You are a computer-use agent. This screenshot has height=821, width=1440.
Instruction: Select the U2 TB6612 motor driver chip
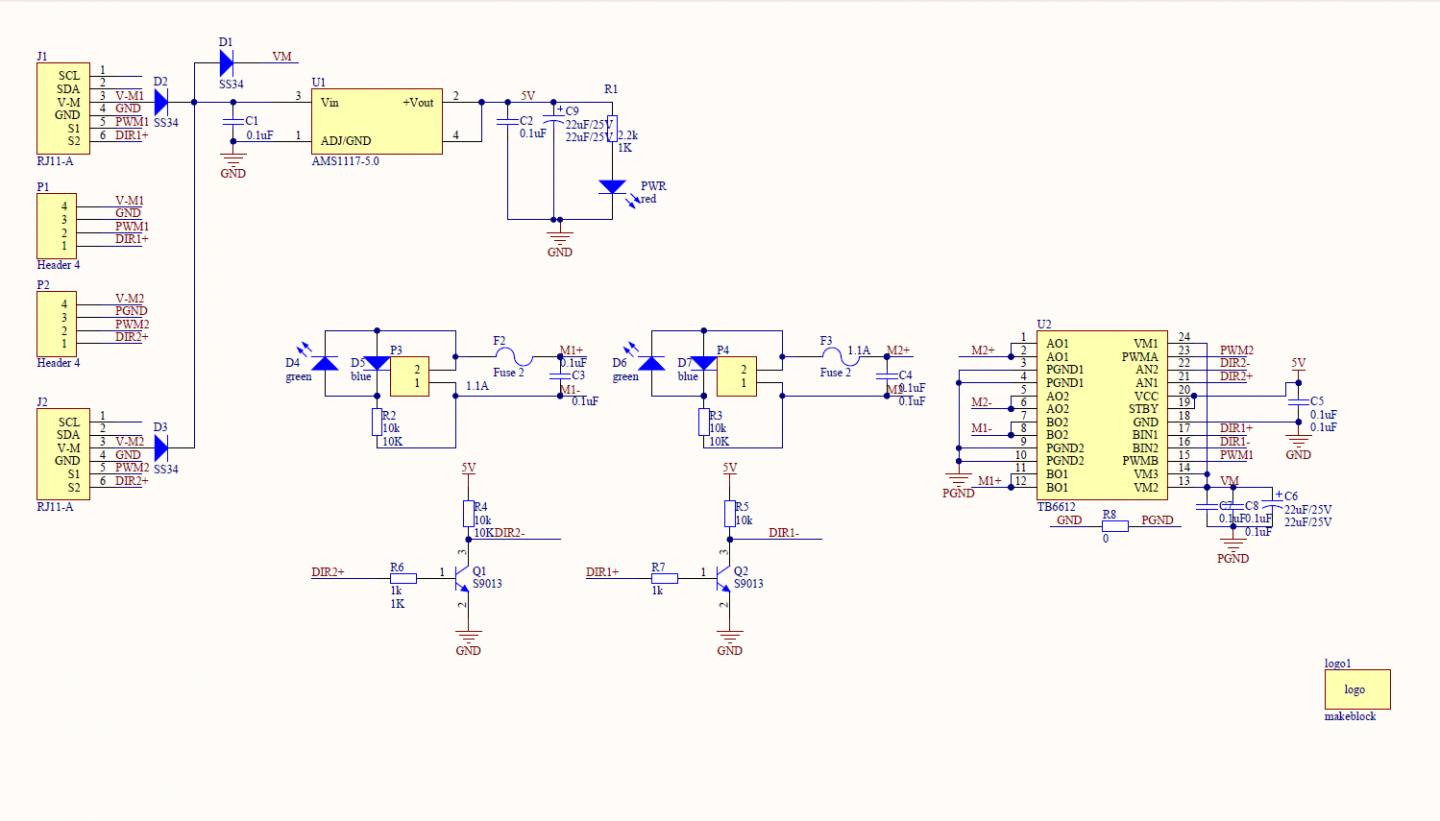(x=1104, y=415)
